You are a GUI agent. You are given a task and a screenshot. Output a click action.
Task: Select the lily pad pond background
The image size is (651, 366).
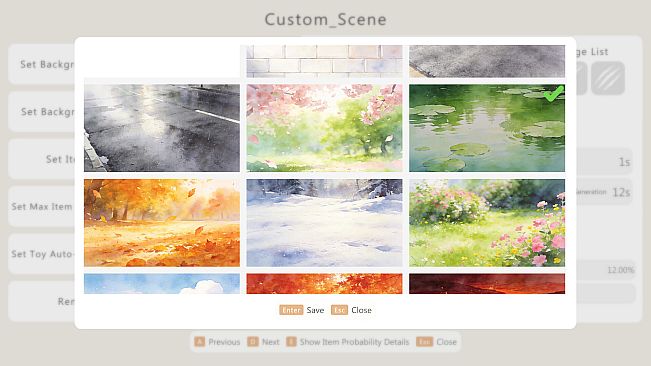tap(487, 128)
